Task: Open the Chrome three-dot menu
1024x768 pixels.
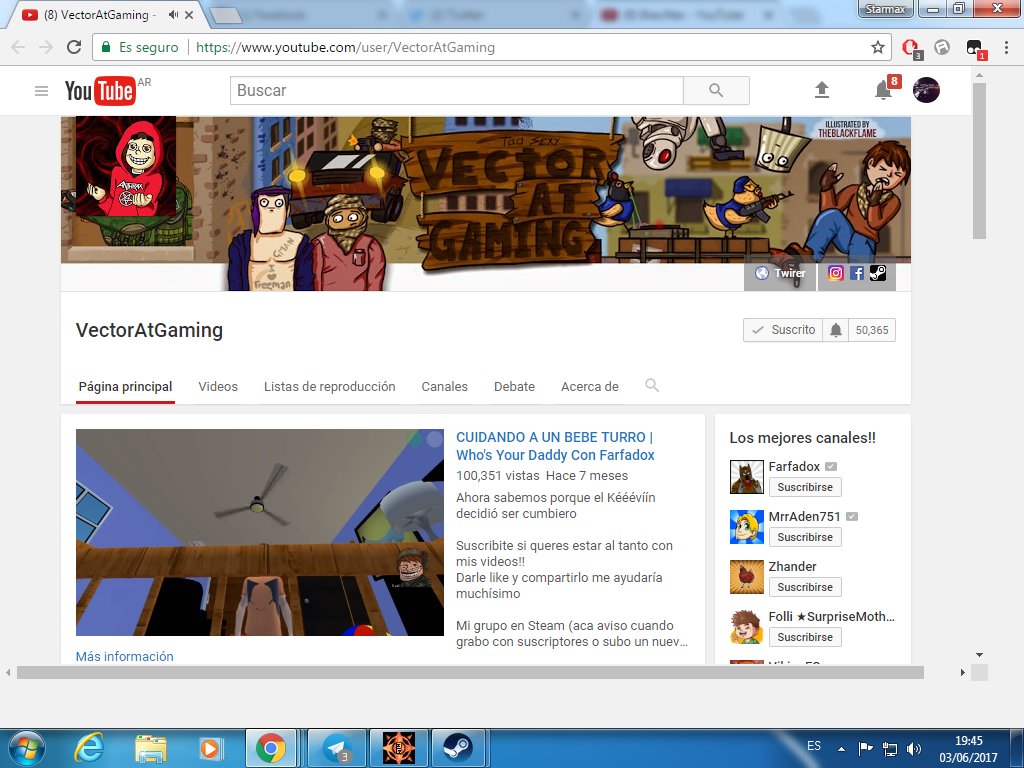Action: click(1006, 47)
